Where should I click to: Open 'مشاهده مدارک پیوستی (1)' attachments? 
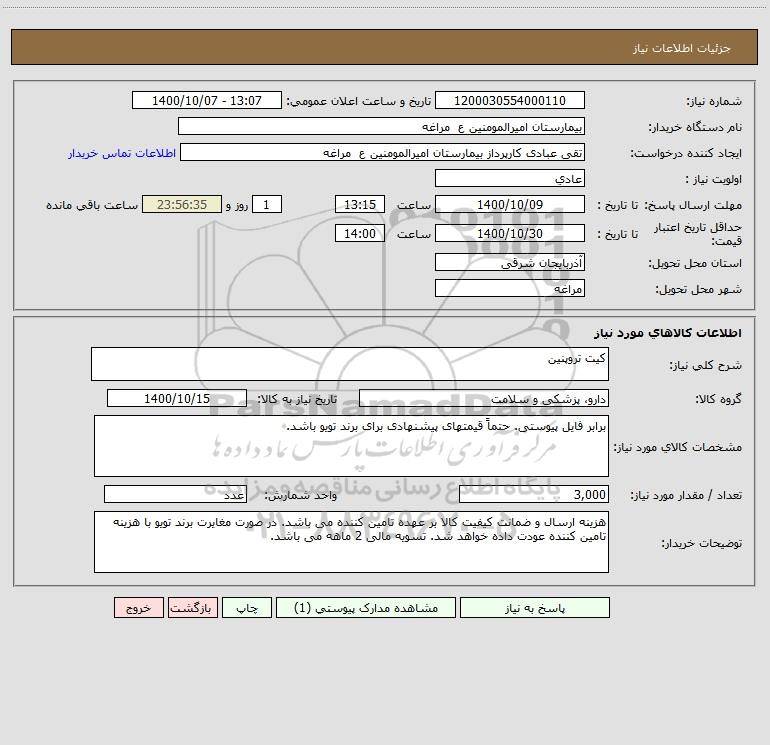pos(366,607)
